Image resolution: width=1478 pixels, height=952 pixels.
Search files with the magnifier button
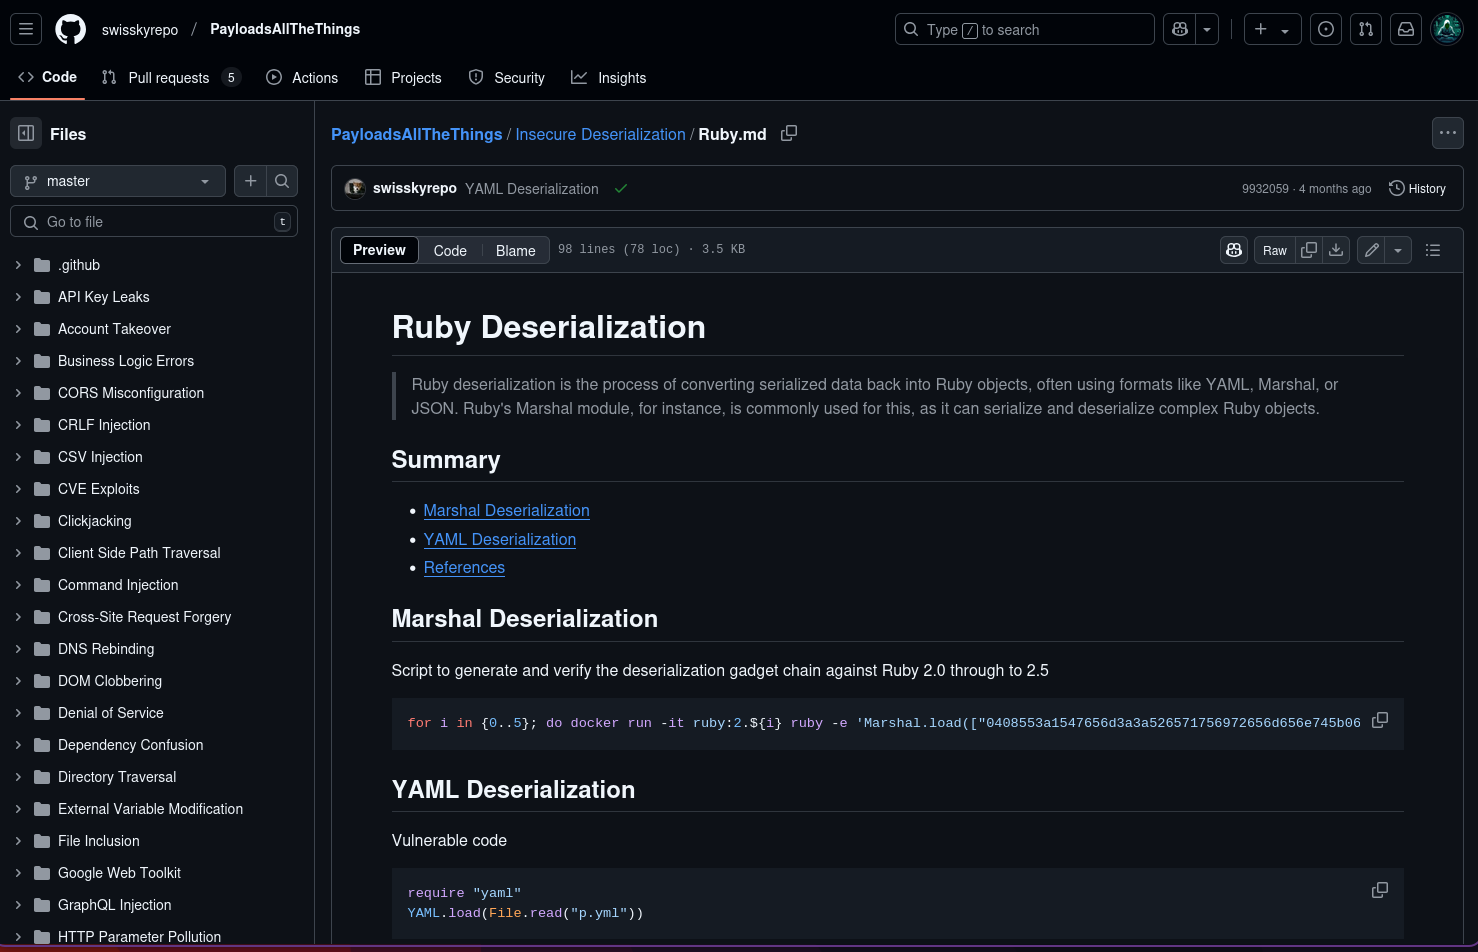tap(282, 181)
